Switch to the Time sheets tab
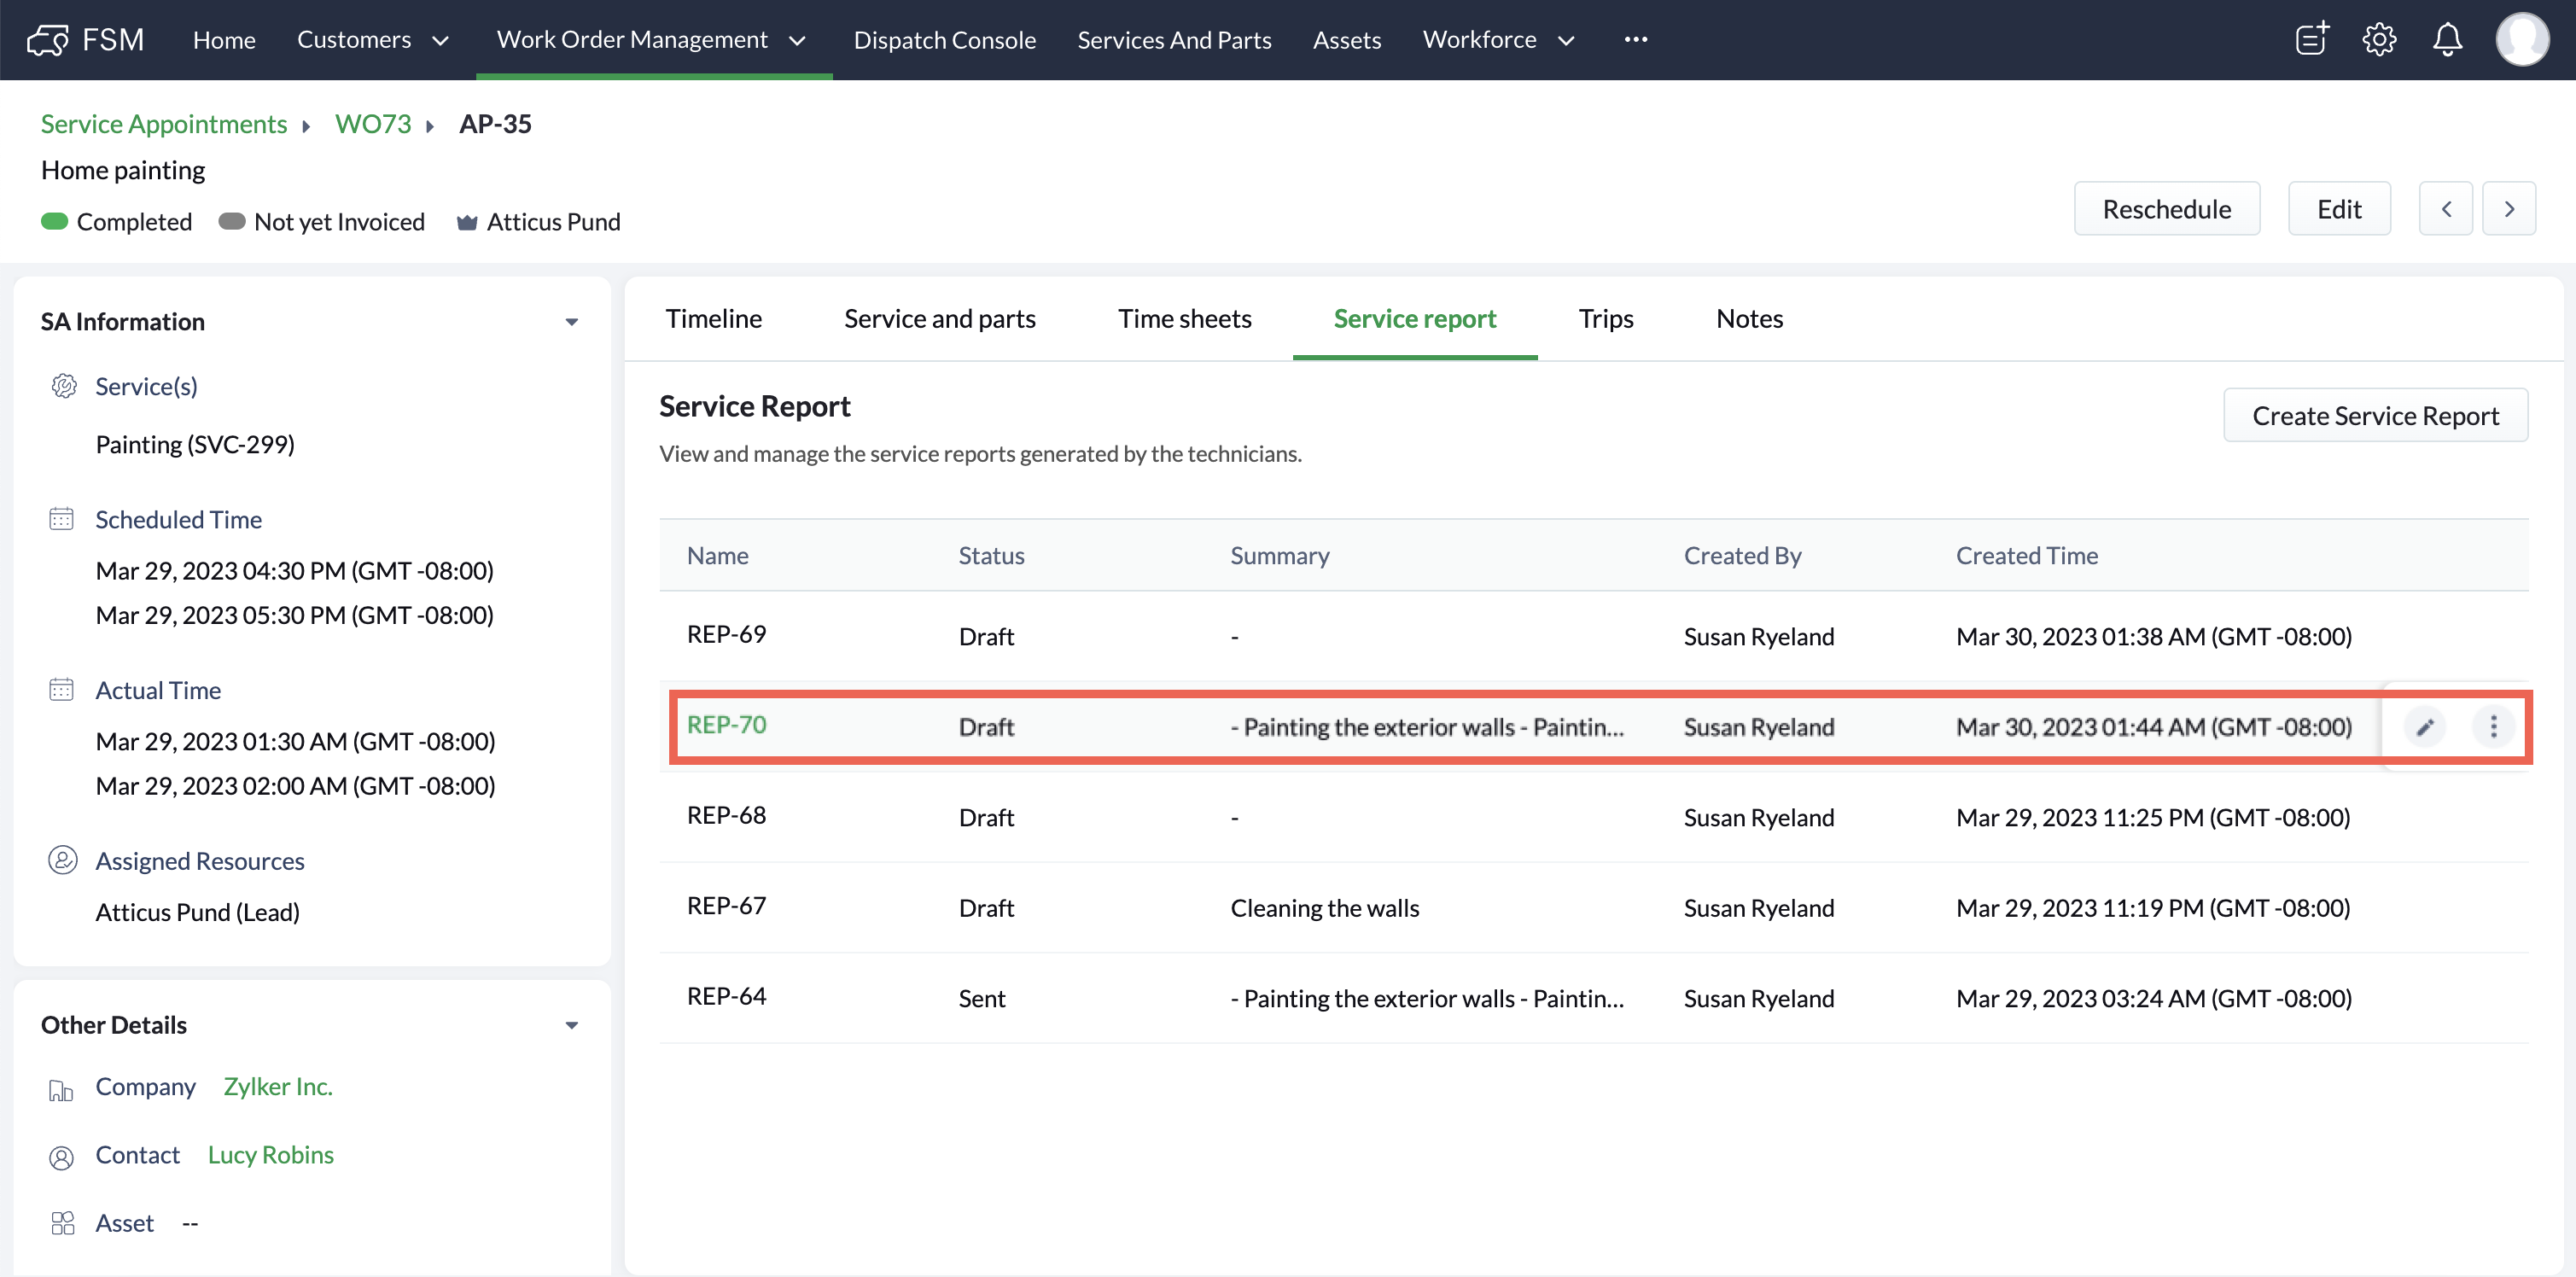Screen dimensions: 2576x1277 (1184, 318)
